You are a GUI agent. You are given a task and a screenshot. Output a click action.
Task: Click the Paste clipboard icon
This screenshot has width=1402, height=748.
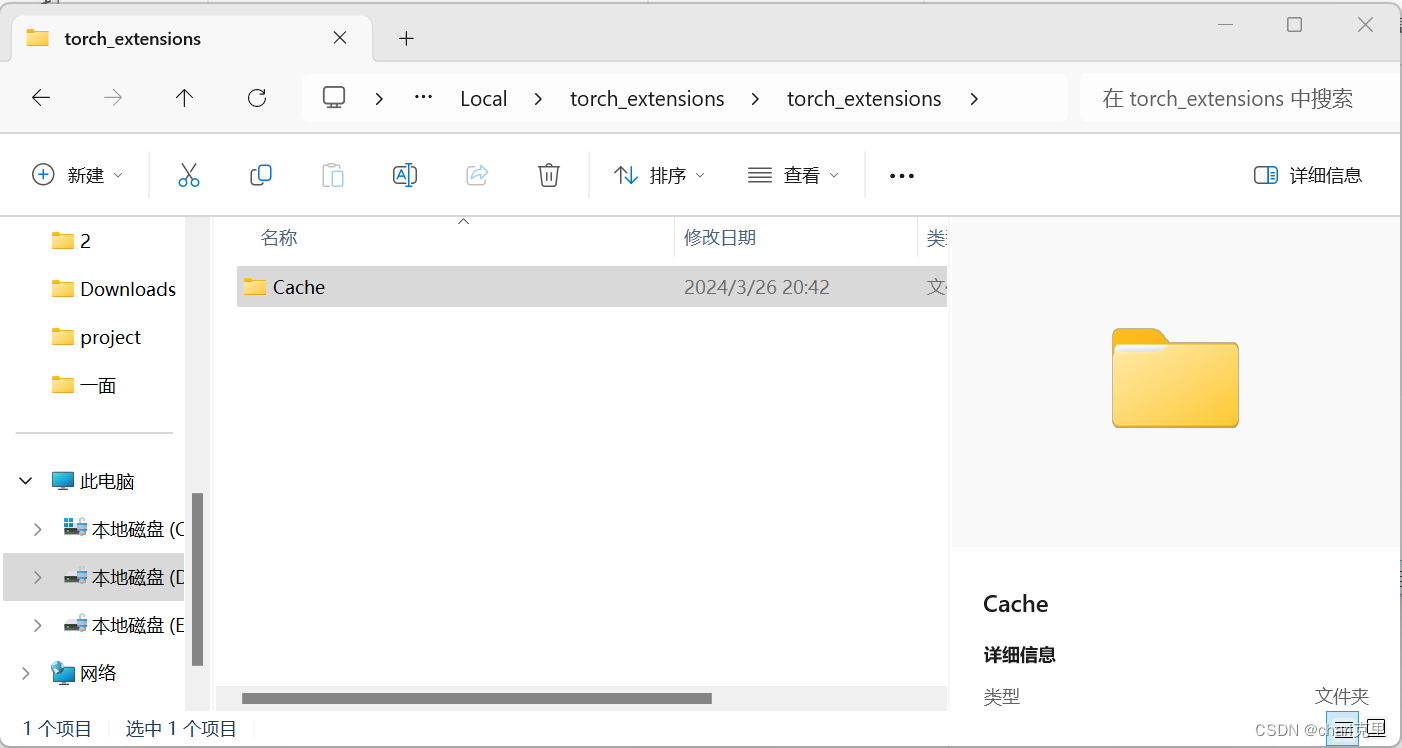(333, 175)
